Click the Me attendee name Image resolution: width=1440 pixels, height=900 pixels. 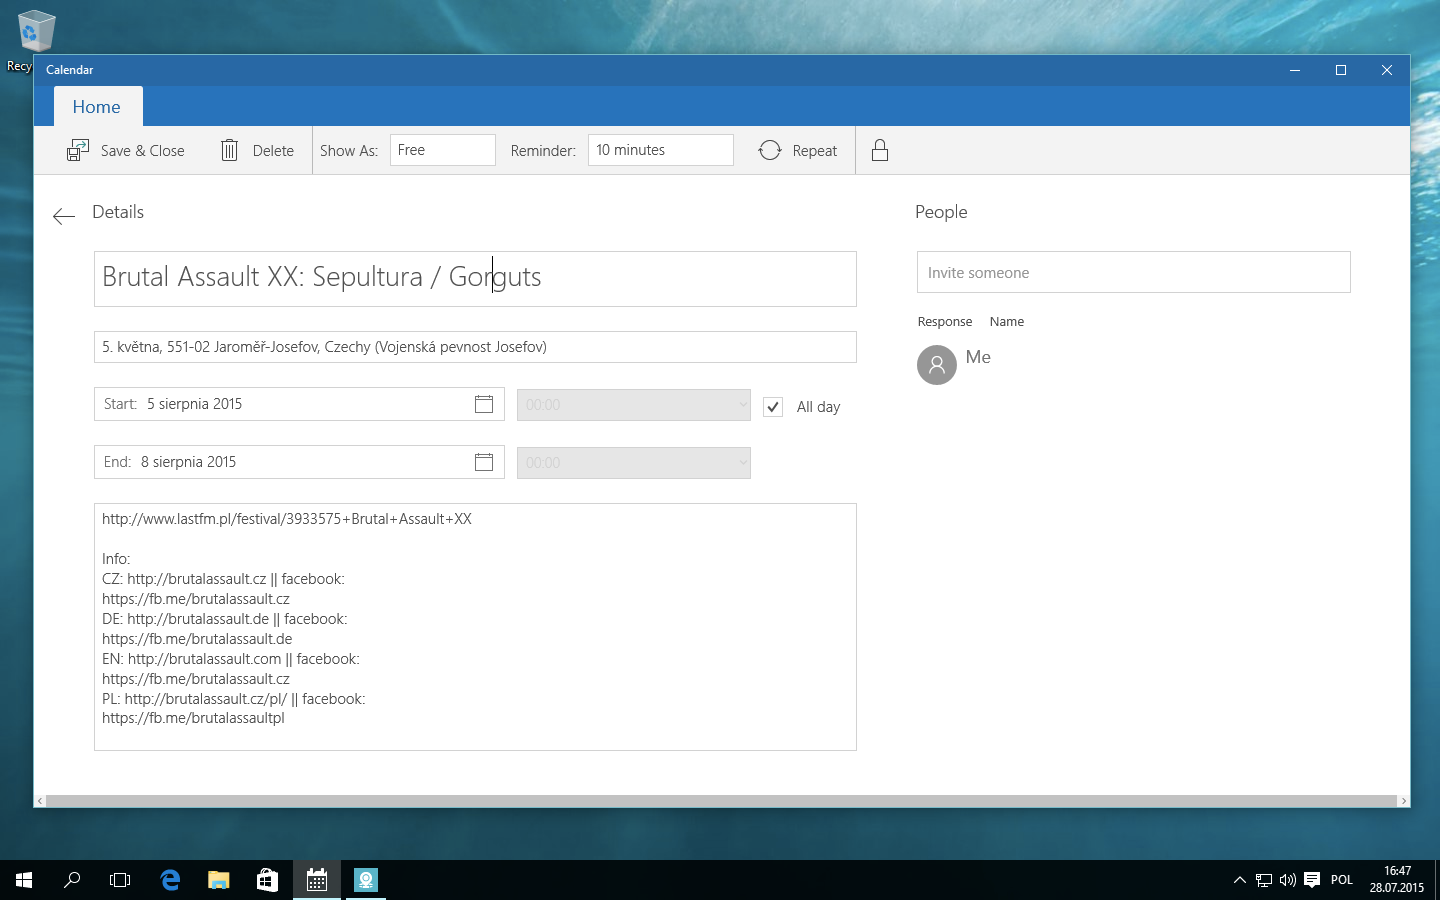click(x=978, y=357)
